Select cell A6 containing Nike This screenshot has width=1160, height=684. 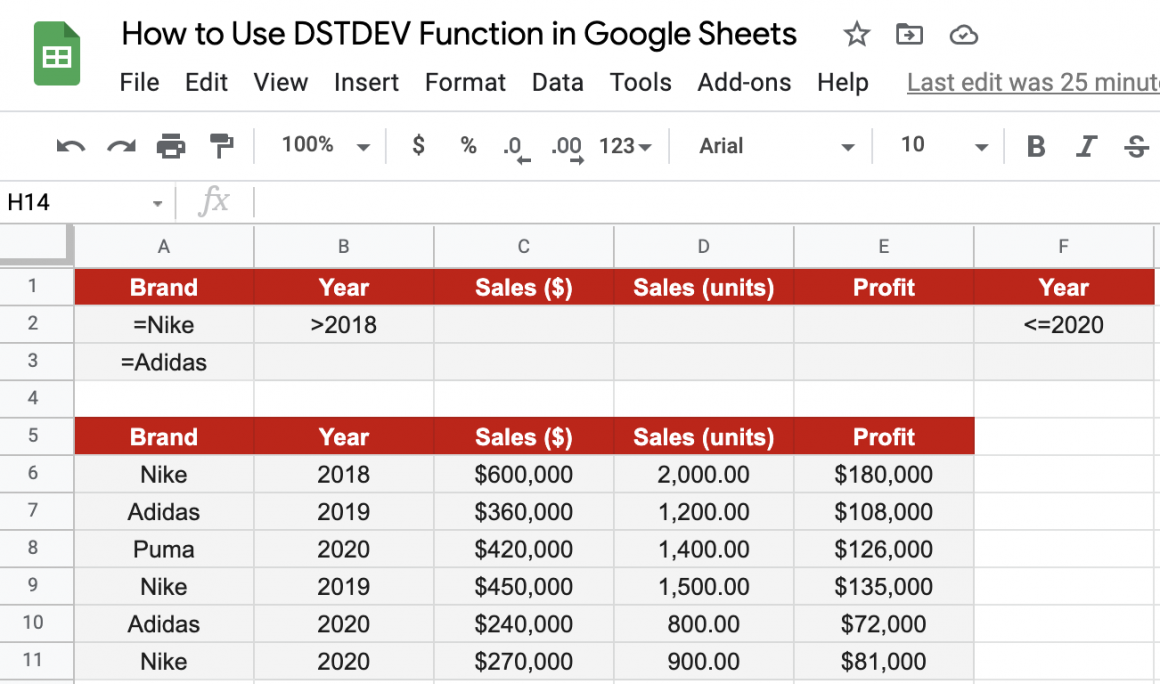click(x=163, y=474)
